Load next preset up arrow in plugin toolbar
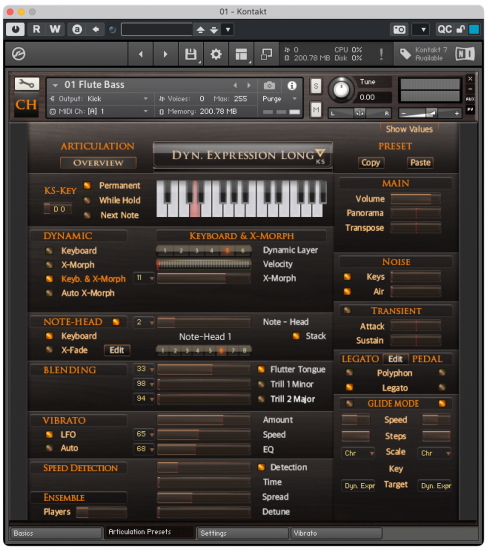The width and height of the screenshot is (488, 550). coord(200,29)
